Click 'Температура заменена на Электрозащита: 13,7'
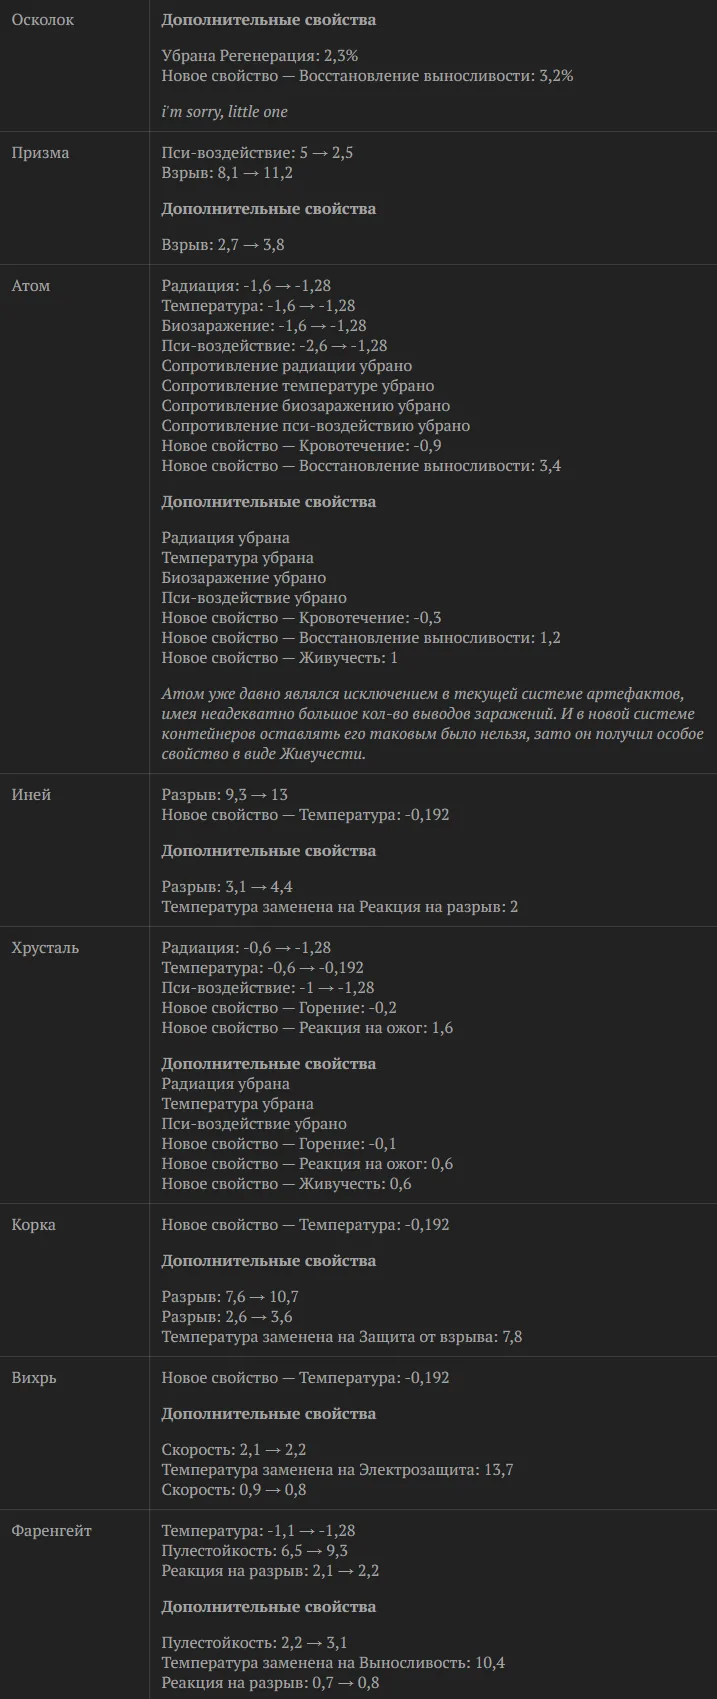Viewport: 717px width, 1699px height. point(338,1470)
